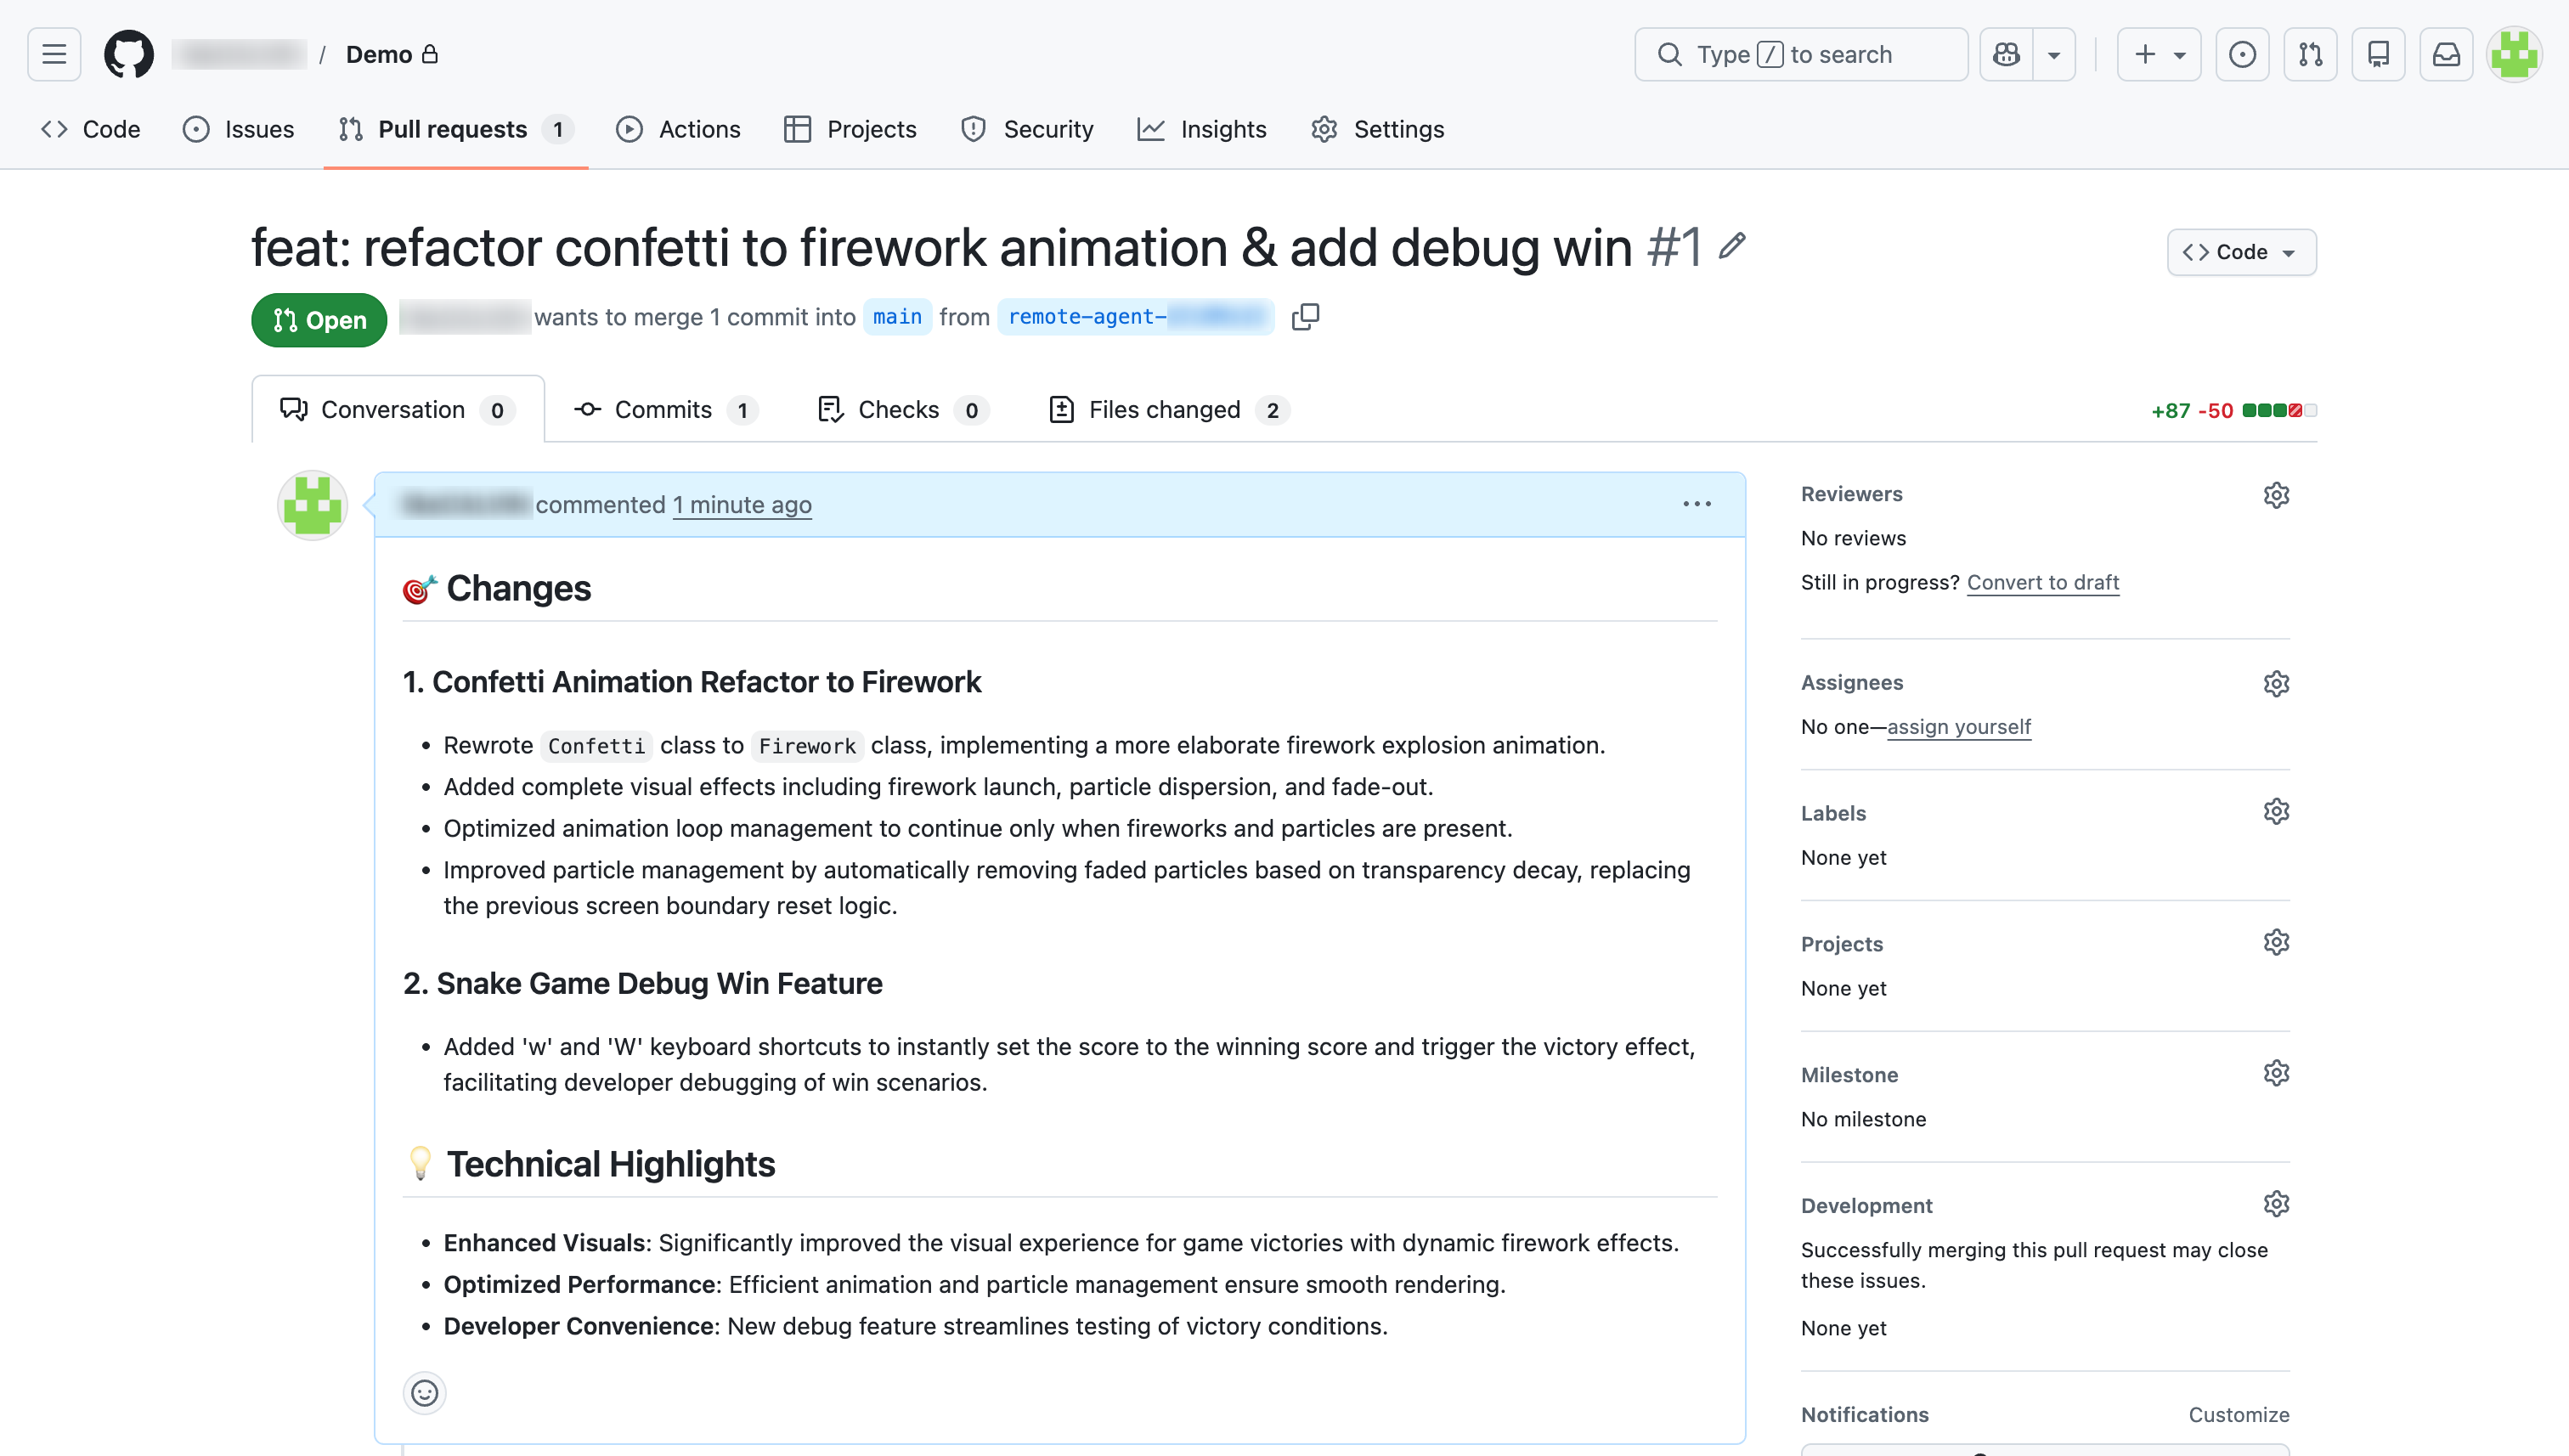
Task: Open the Milestone gear settings
Action: (x=2276, y=1073)
